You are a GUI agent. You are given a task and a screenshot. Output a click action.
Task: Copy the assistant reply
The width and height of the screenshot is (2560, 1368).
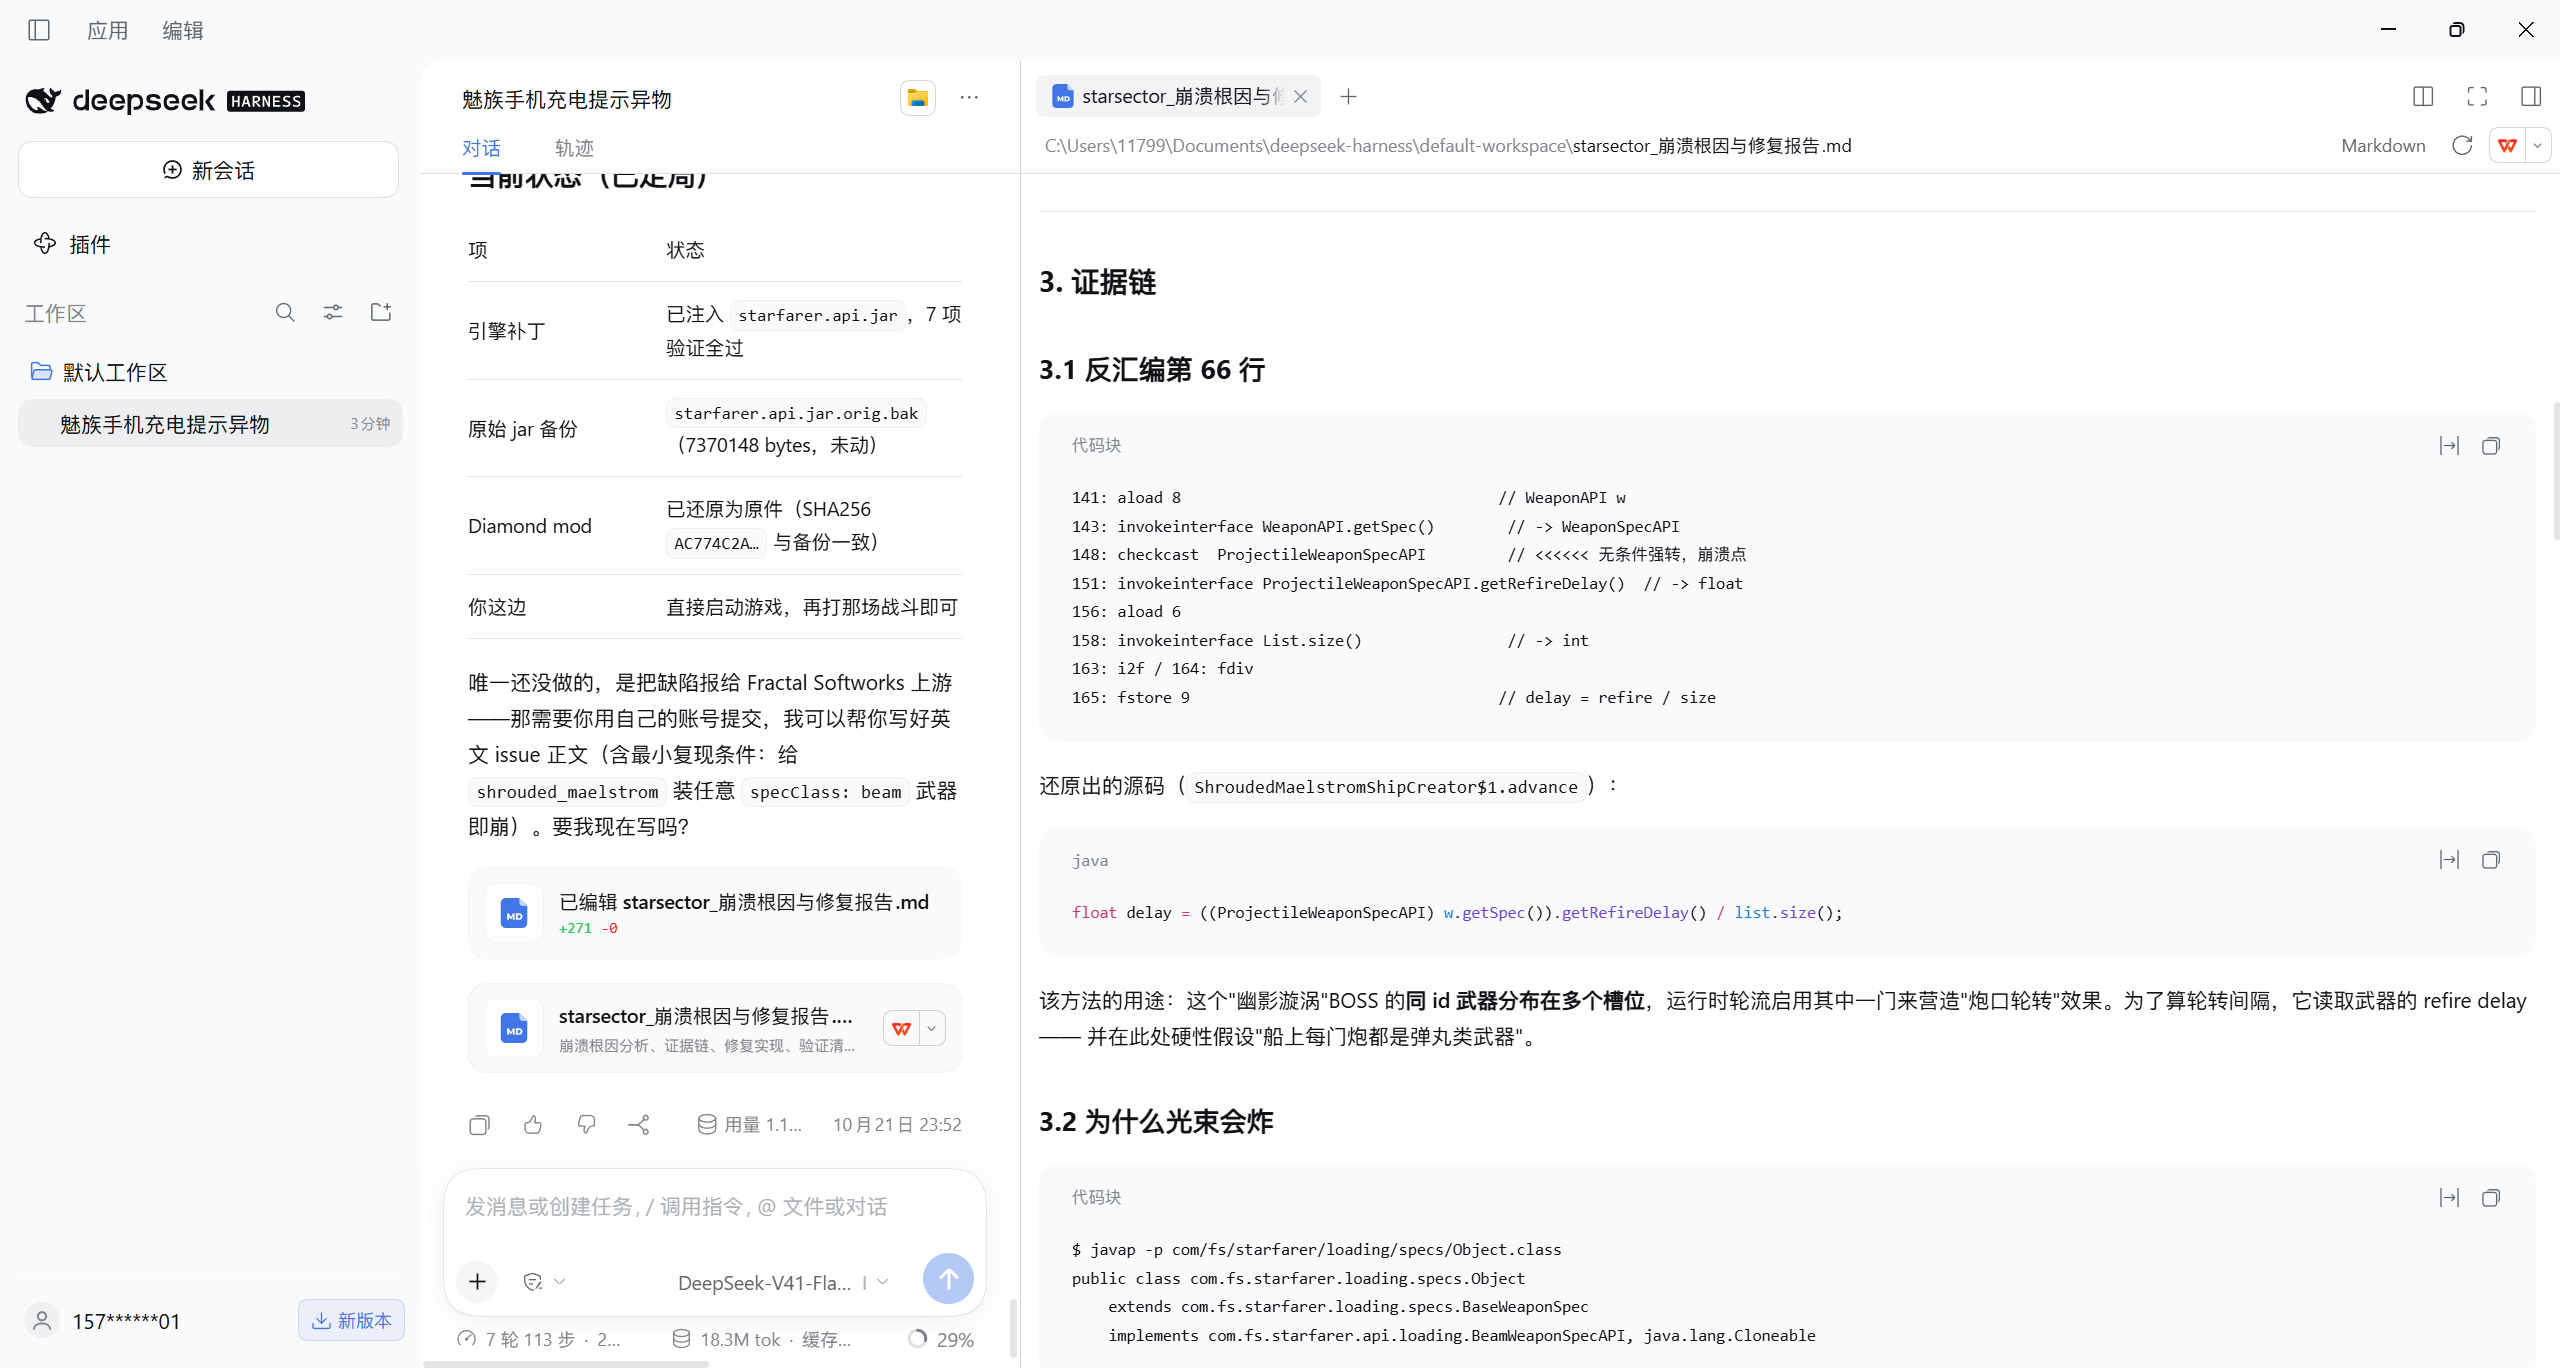[x=480, y=1125]
